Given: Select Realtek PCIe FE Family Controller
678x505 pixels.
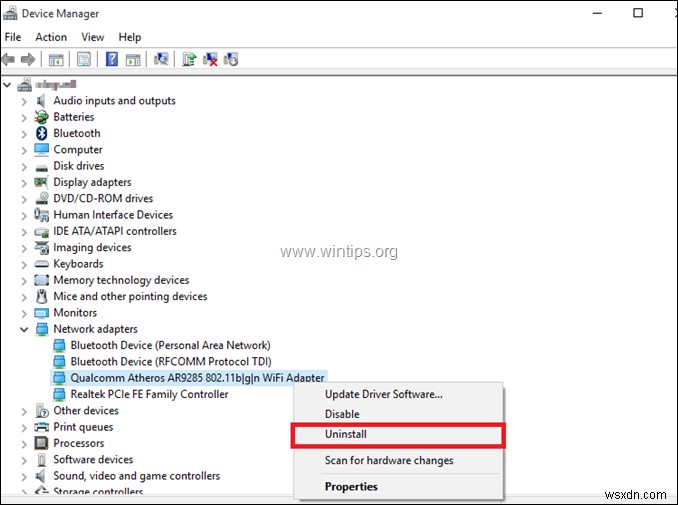Looking at the screenshot, I should [149, 394].
